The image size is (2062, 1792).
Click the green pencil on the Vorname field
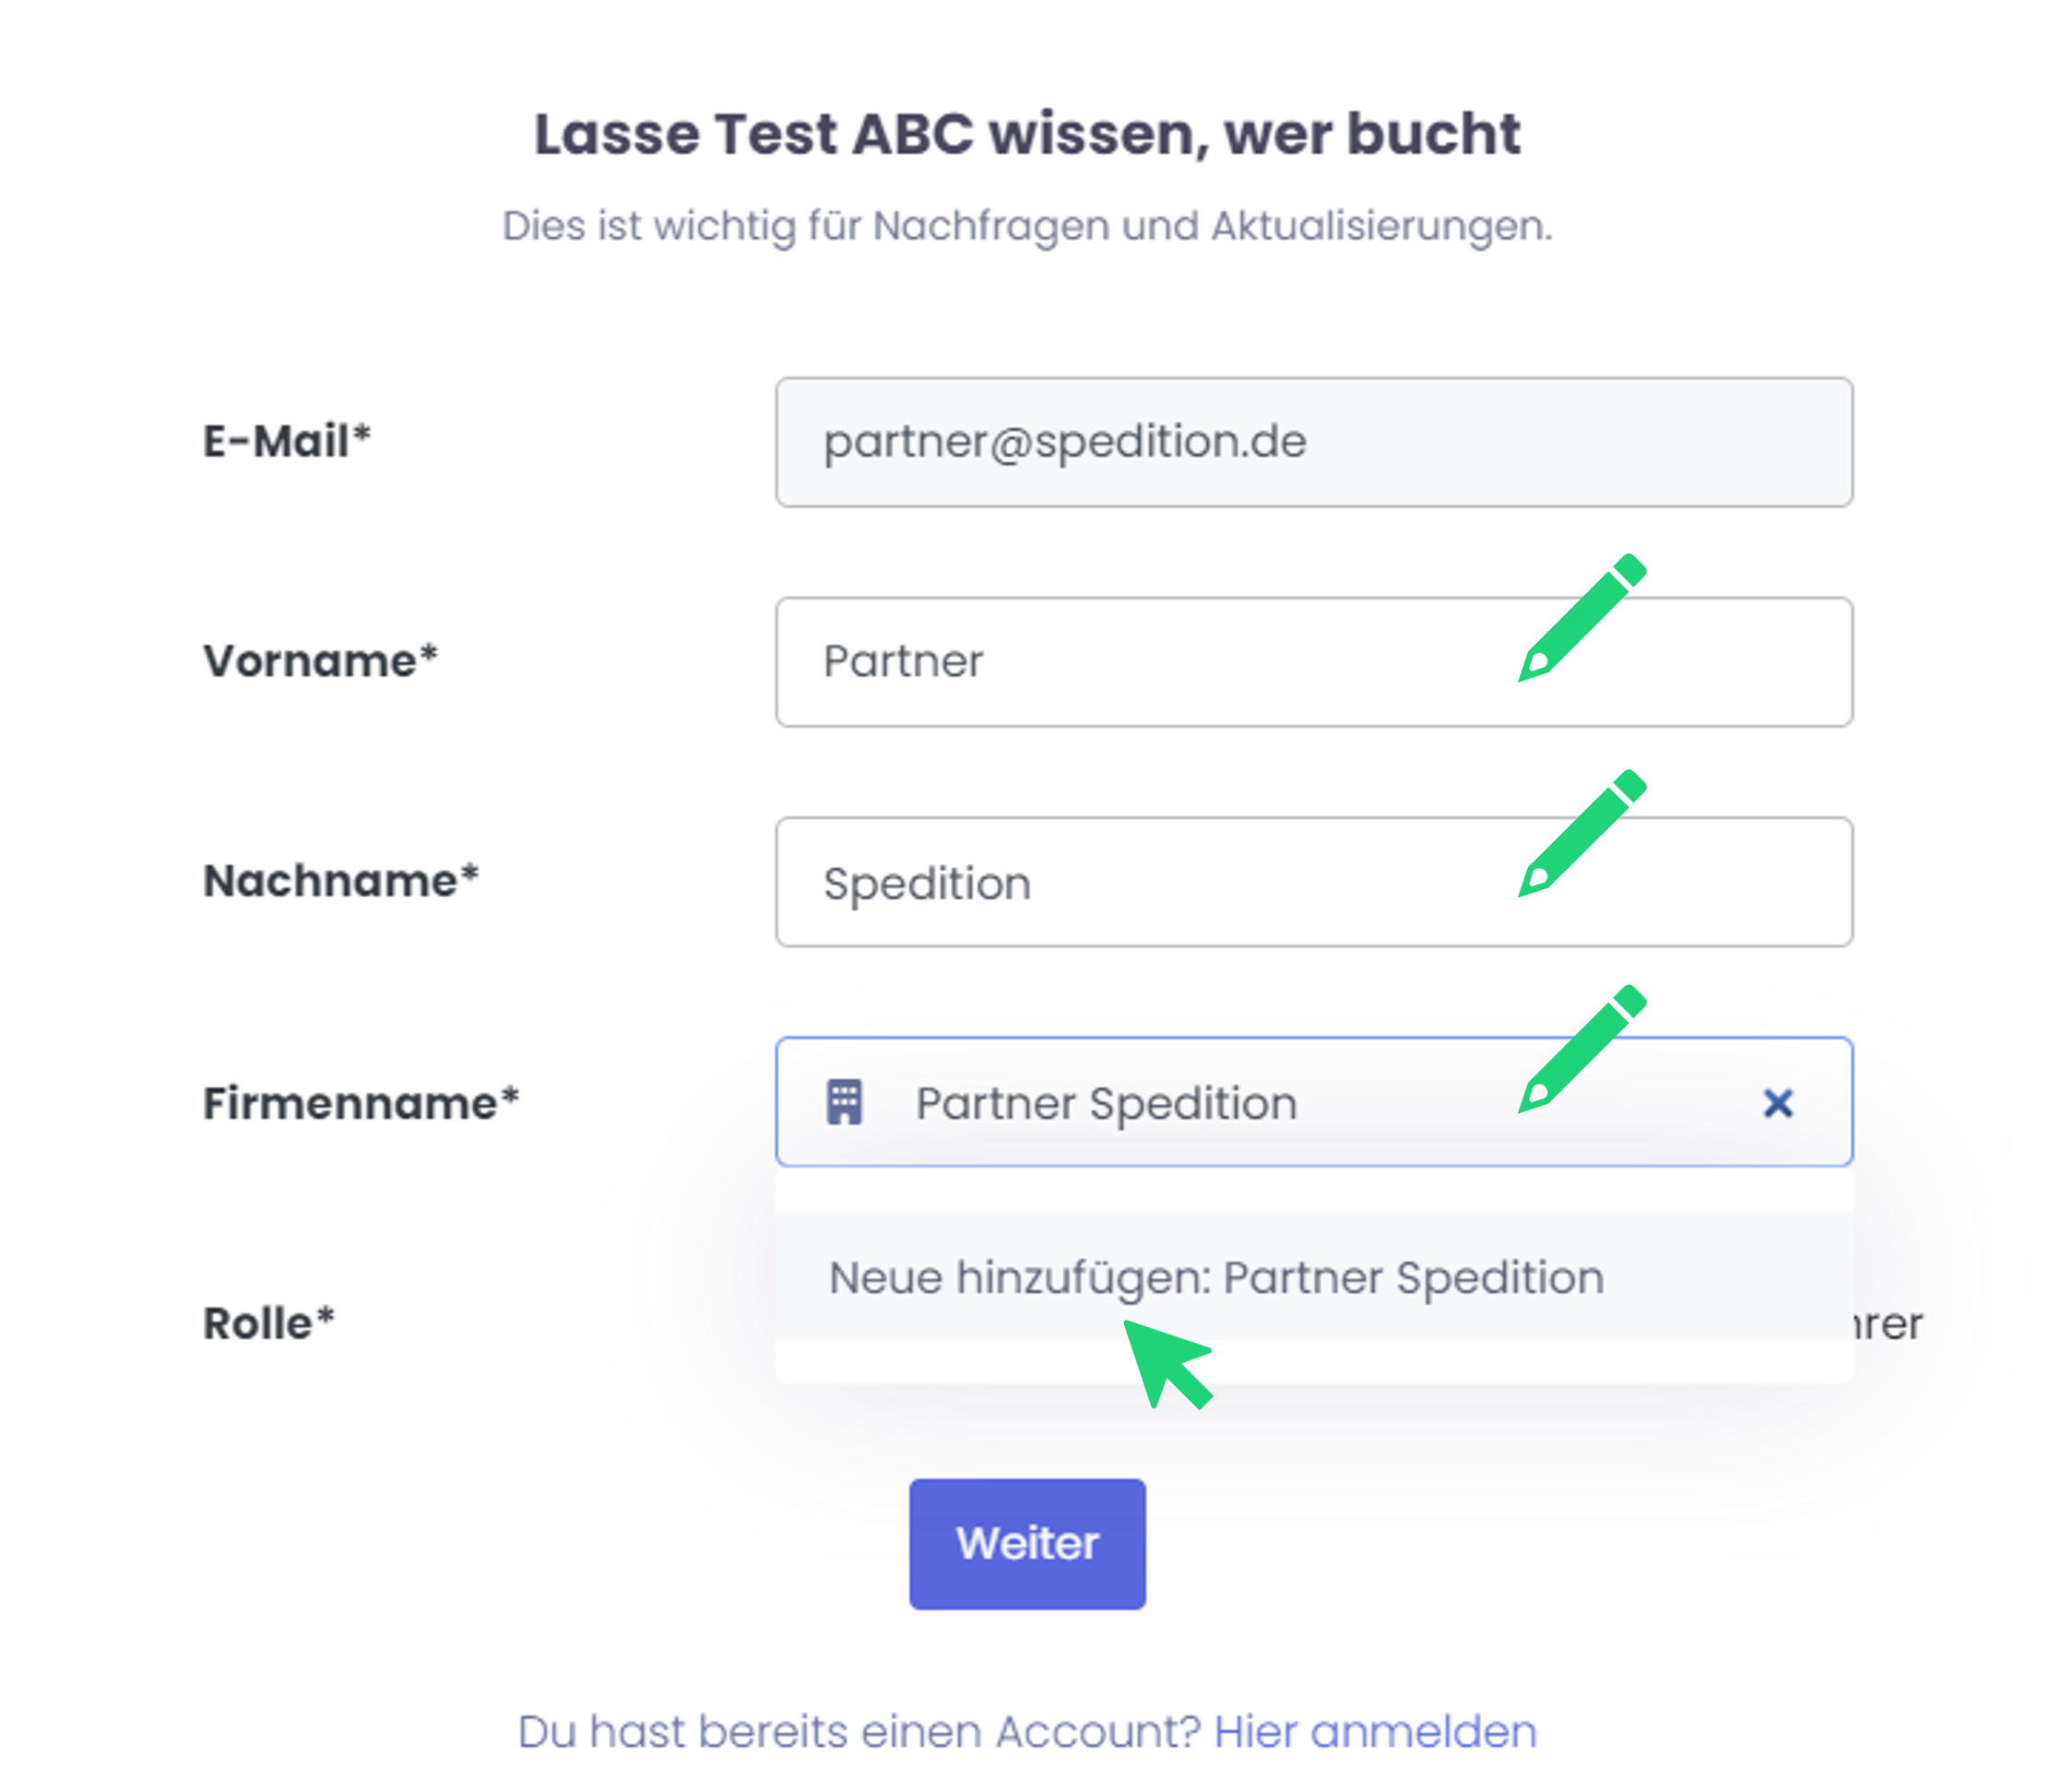[x=1580, y=618]
